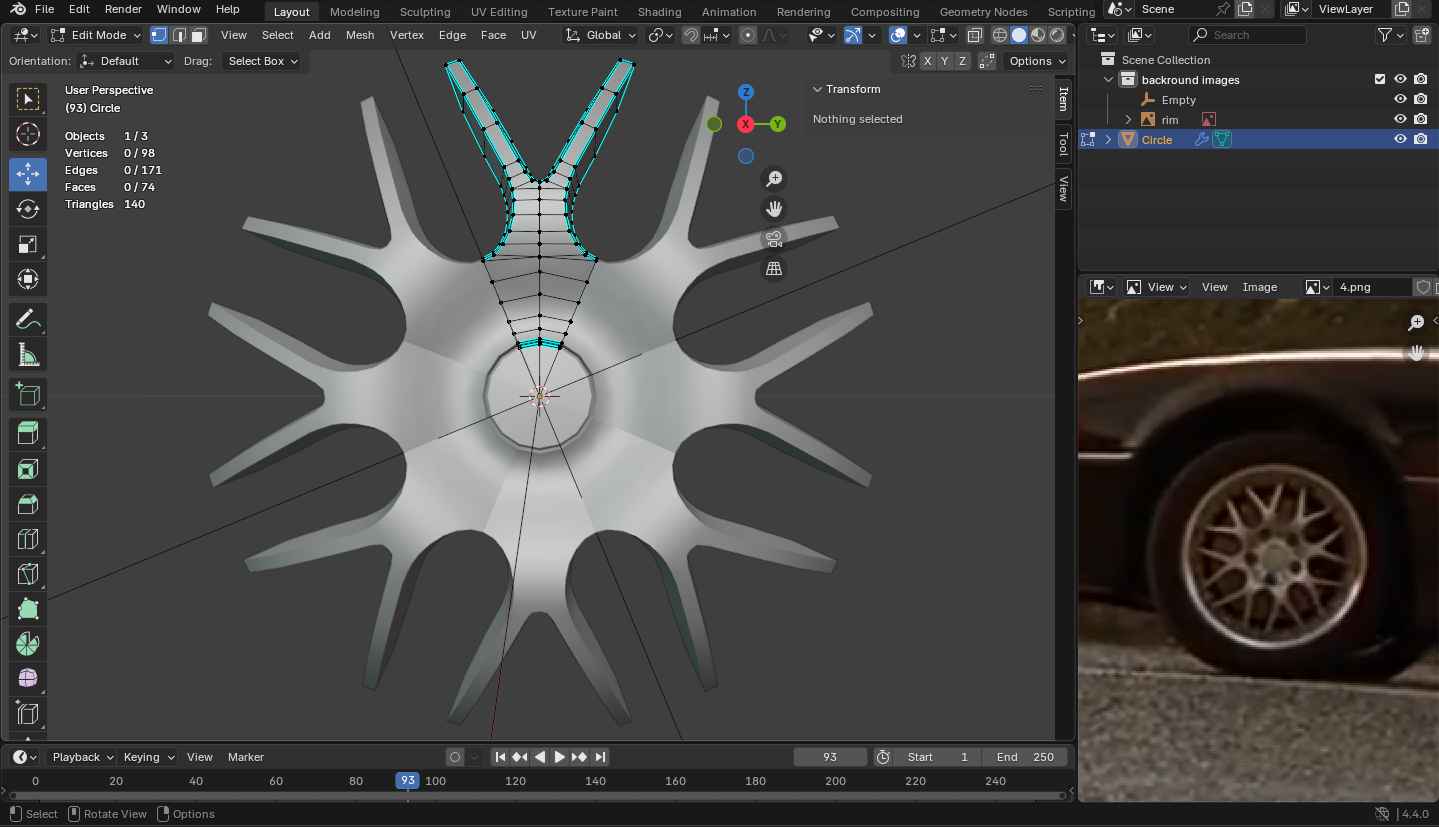Pick the Extrude Region tool

click(28, 433)
